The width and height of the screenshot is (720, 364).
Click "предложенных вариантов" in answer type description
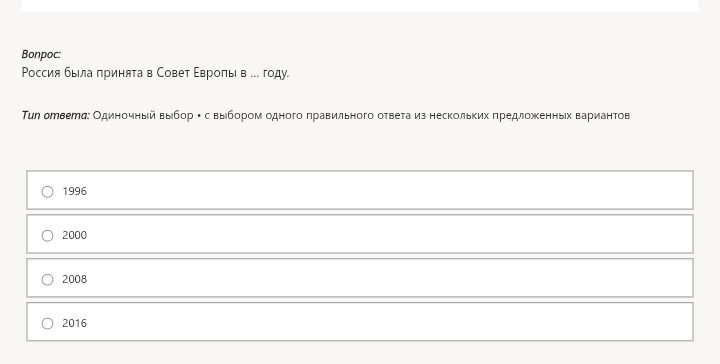561,115
